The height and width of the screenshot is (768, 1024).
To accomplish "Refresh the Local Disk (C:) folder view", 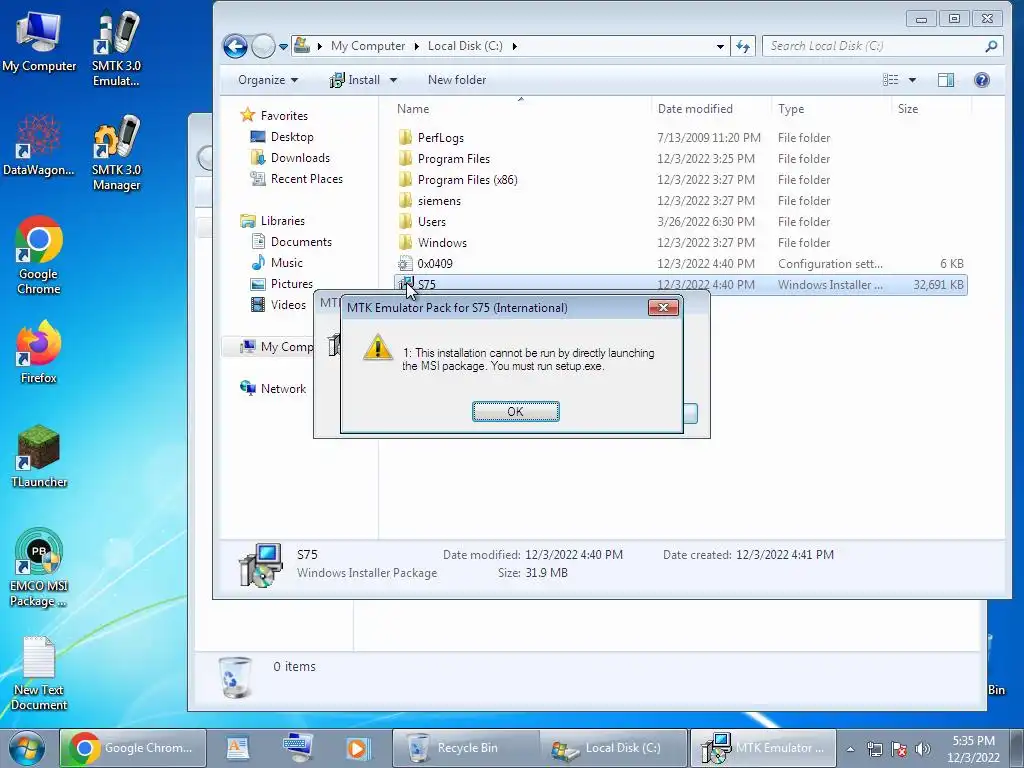I will click(743, 46).
